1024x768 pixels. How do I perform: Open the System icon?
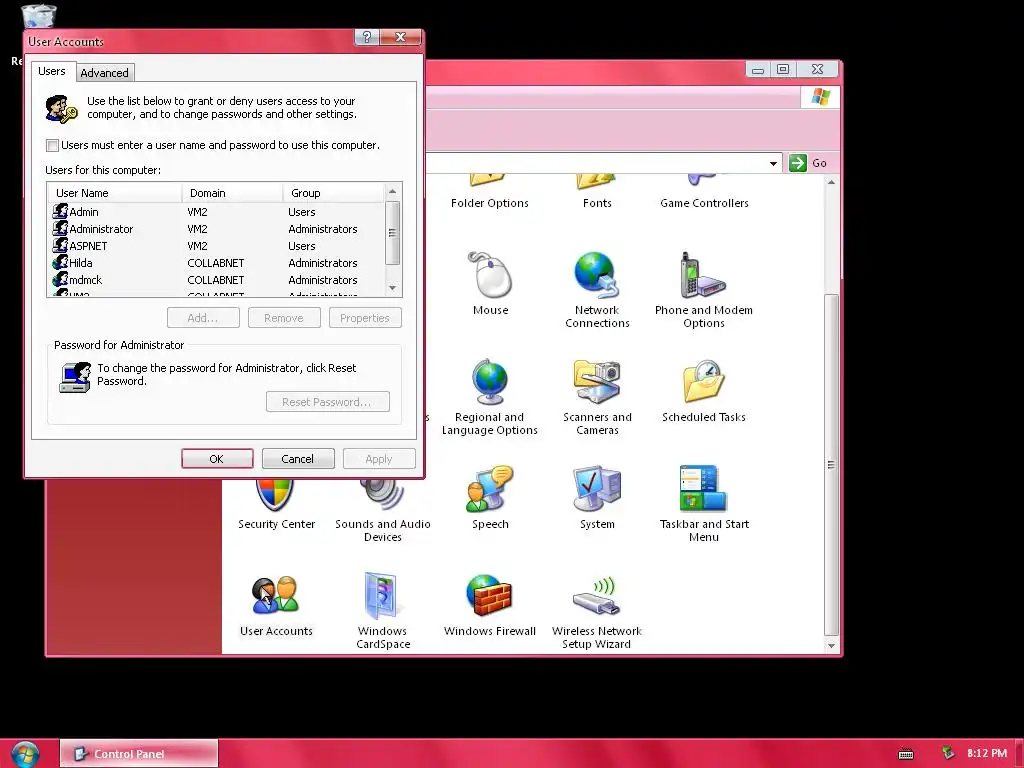(x=596, y=488)
